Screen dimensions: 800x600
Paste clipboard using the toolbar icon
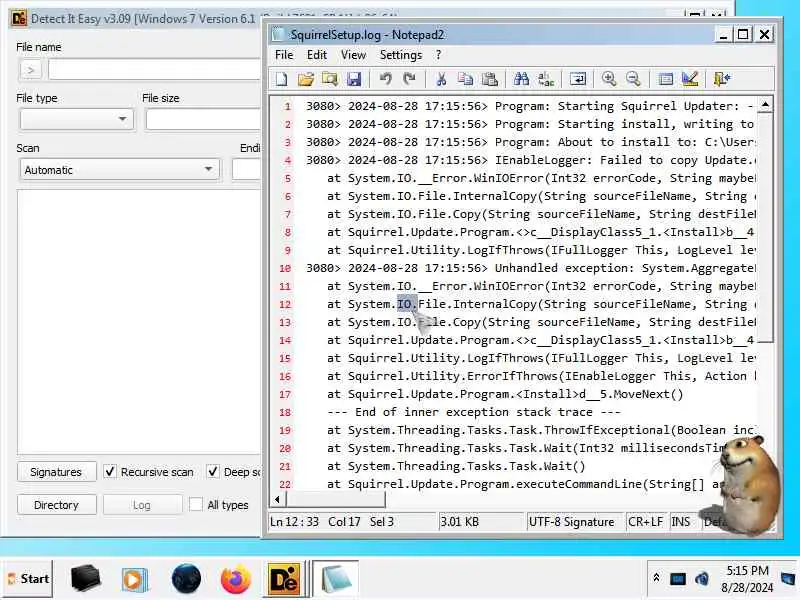point(489,79)
